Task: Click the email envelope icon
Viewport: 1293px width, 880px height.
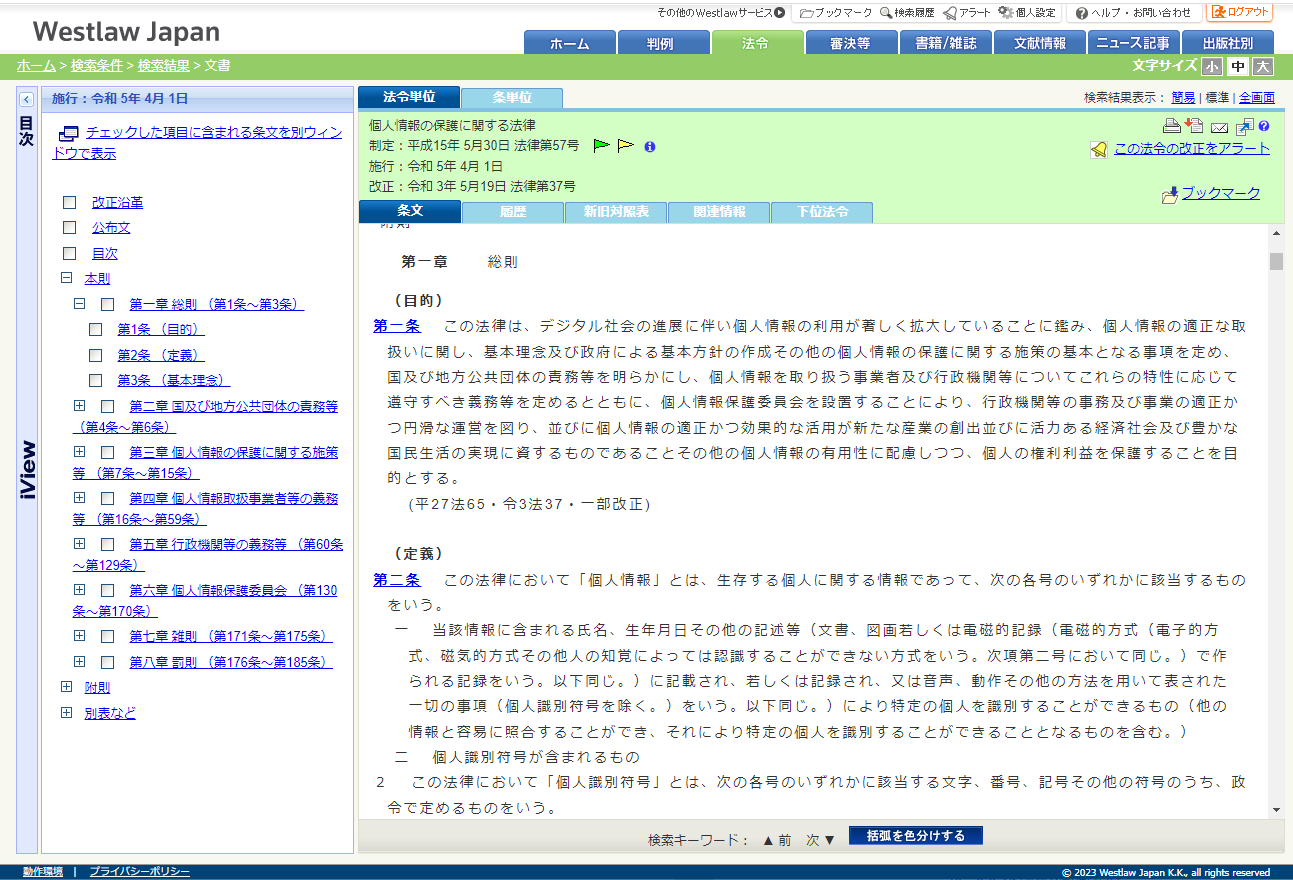Action: [1220, 127]
